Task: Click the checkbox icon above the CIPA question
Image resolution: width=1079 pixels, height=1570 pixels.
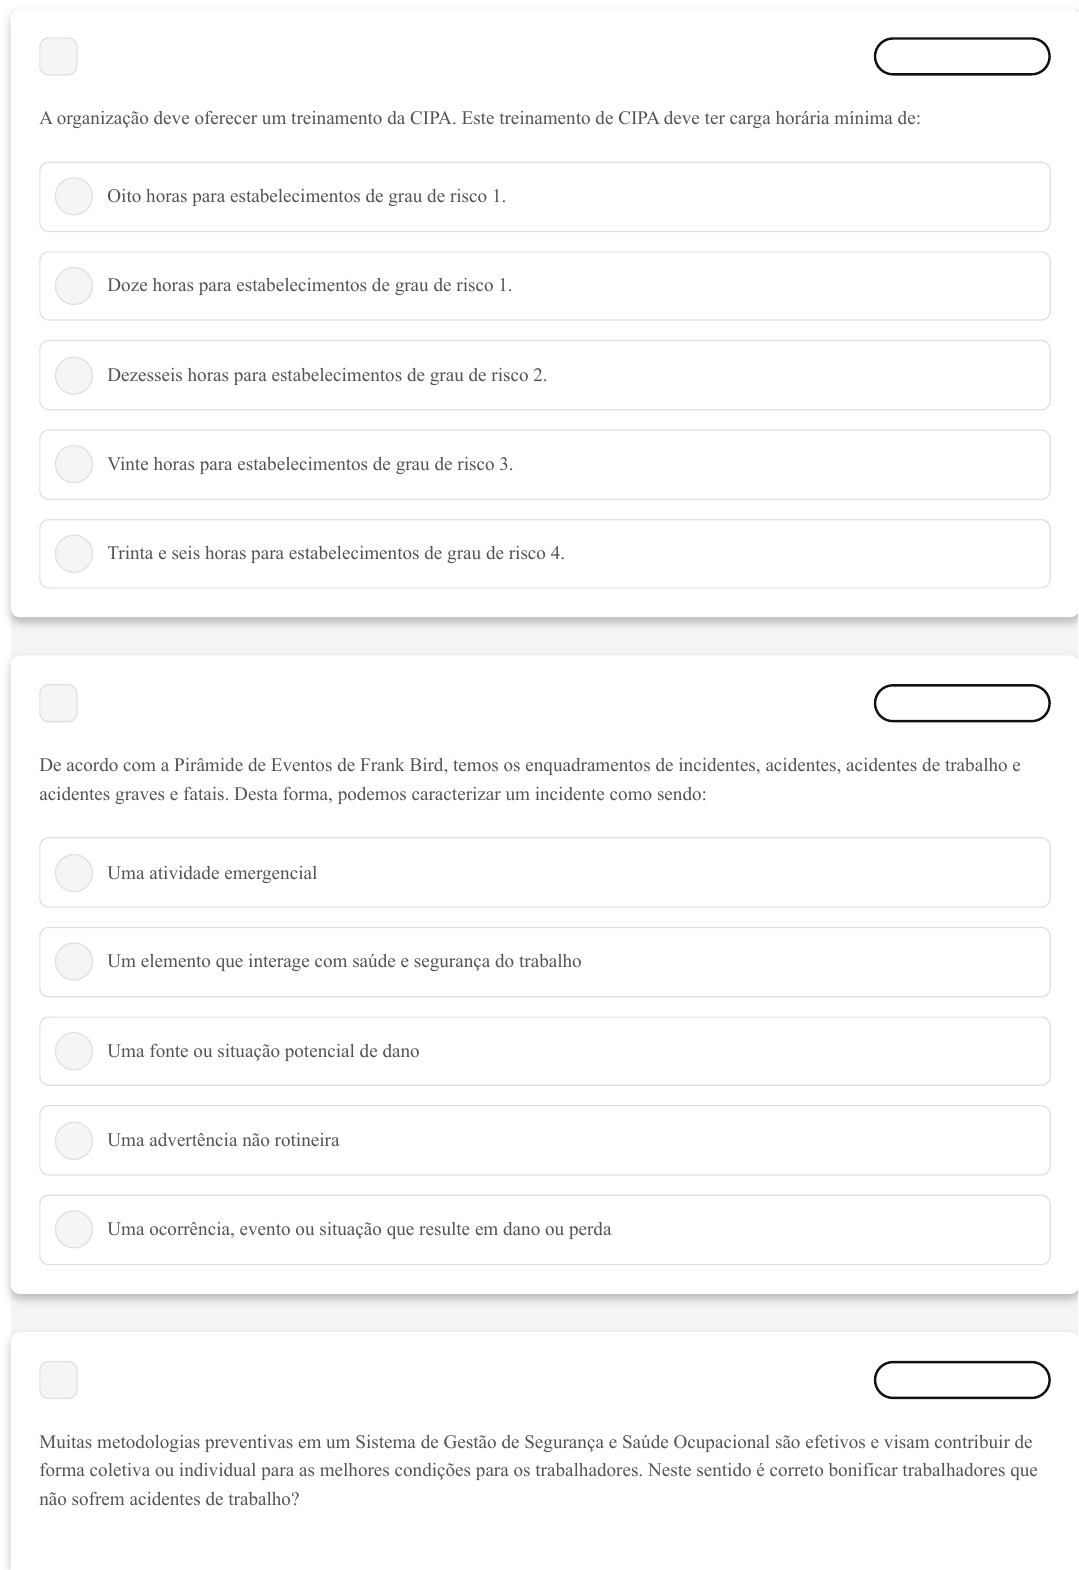Action: coord(58,57)
